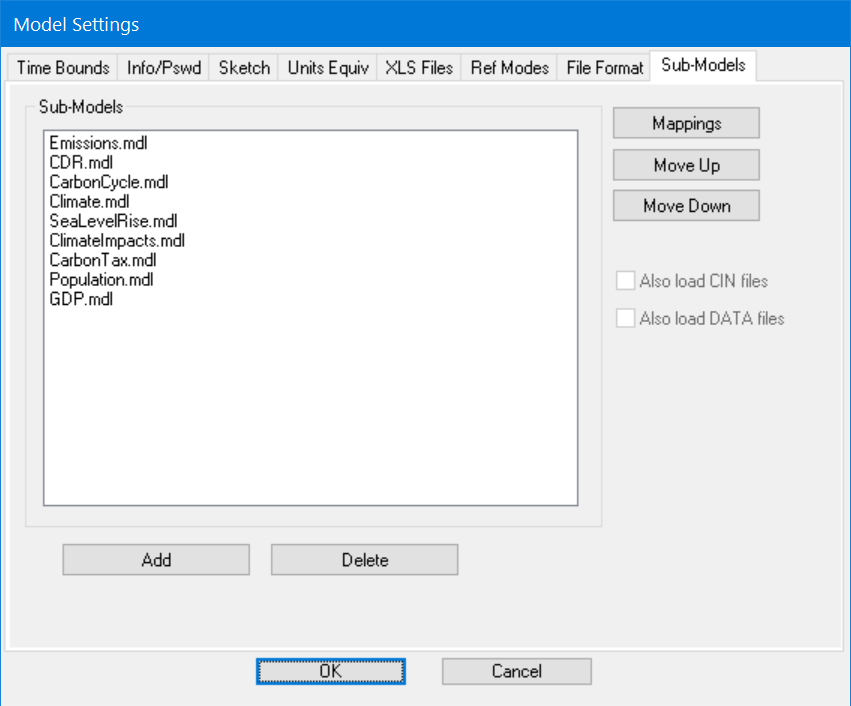
Task: Add a new sub-model
Action: pyautogui.click(x=155, y=559)
